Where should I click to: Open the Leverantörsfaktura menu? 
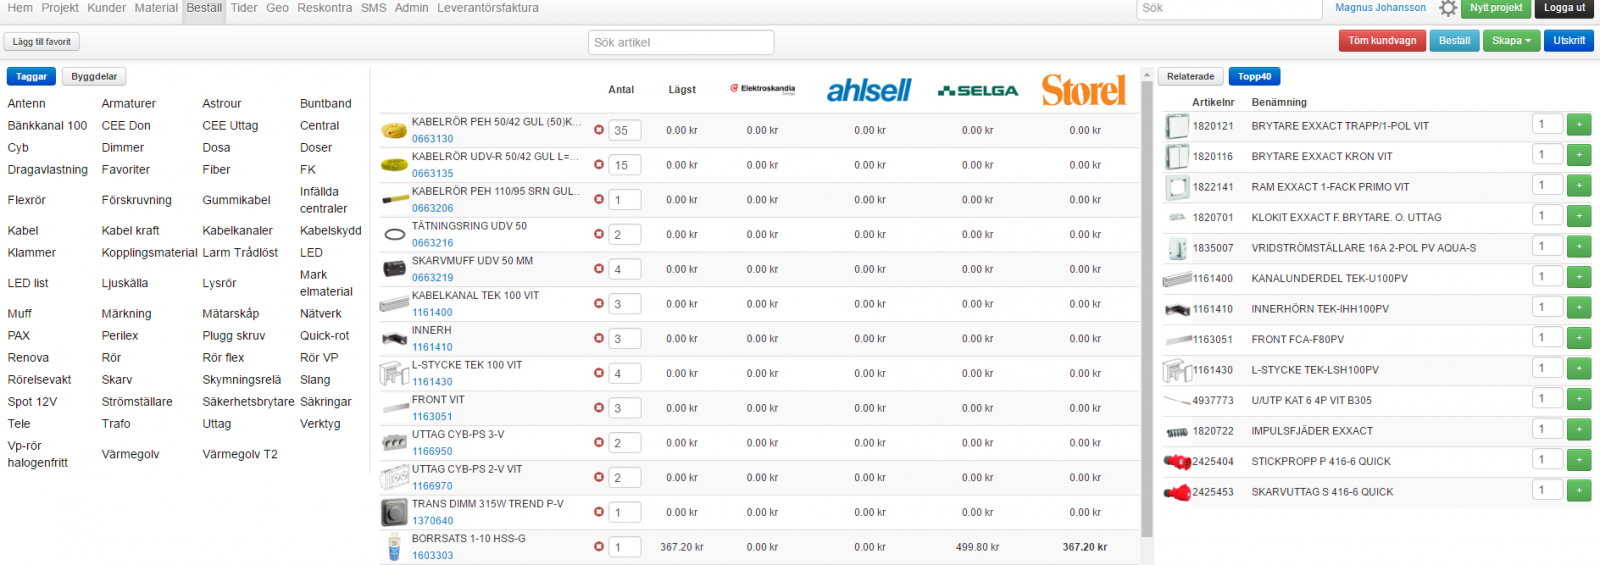(x=487, y=8)
